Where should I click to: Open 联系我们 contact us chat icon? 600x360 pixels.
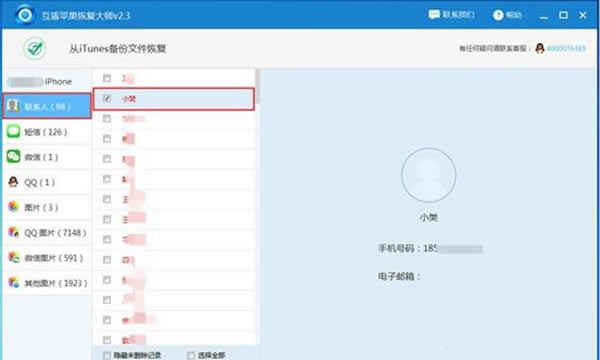[434, 15]
